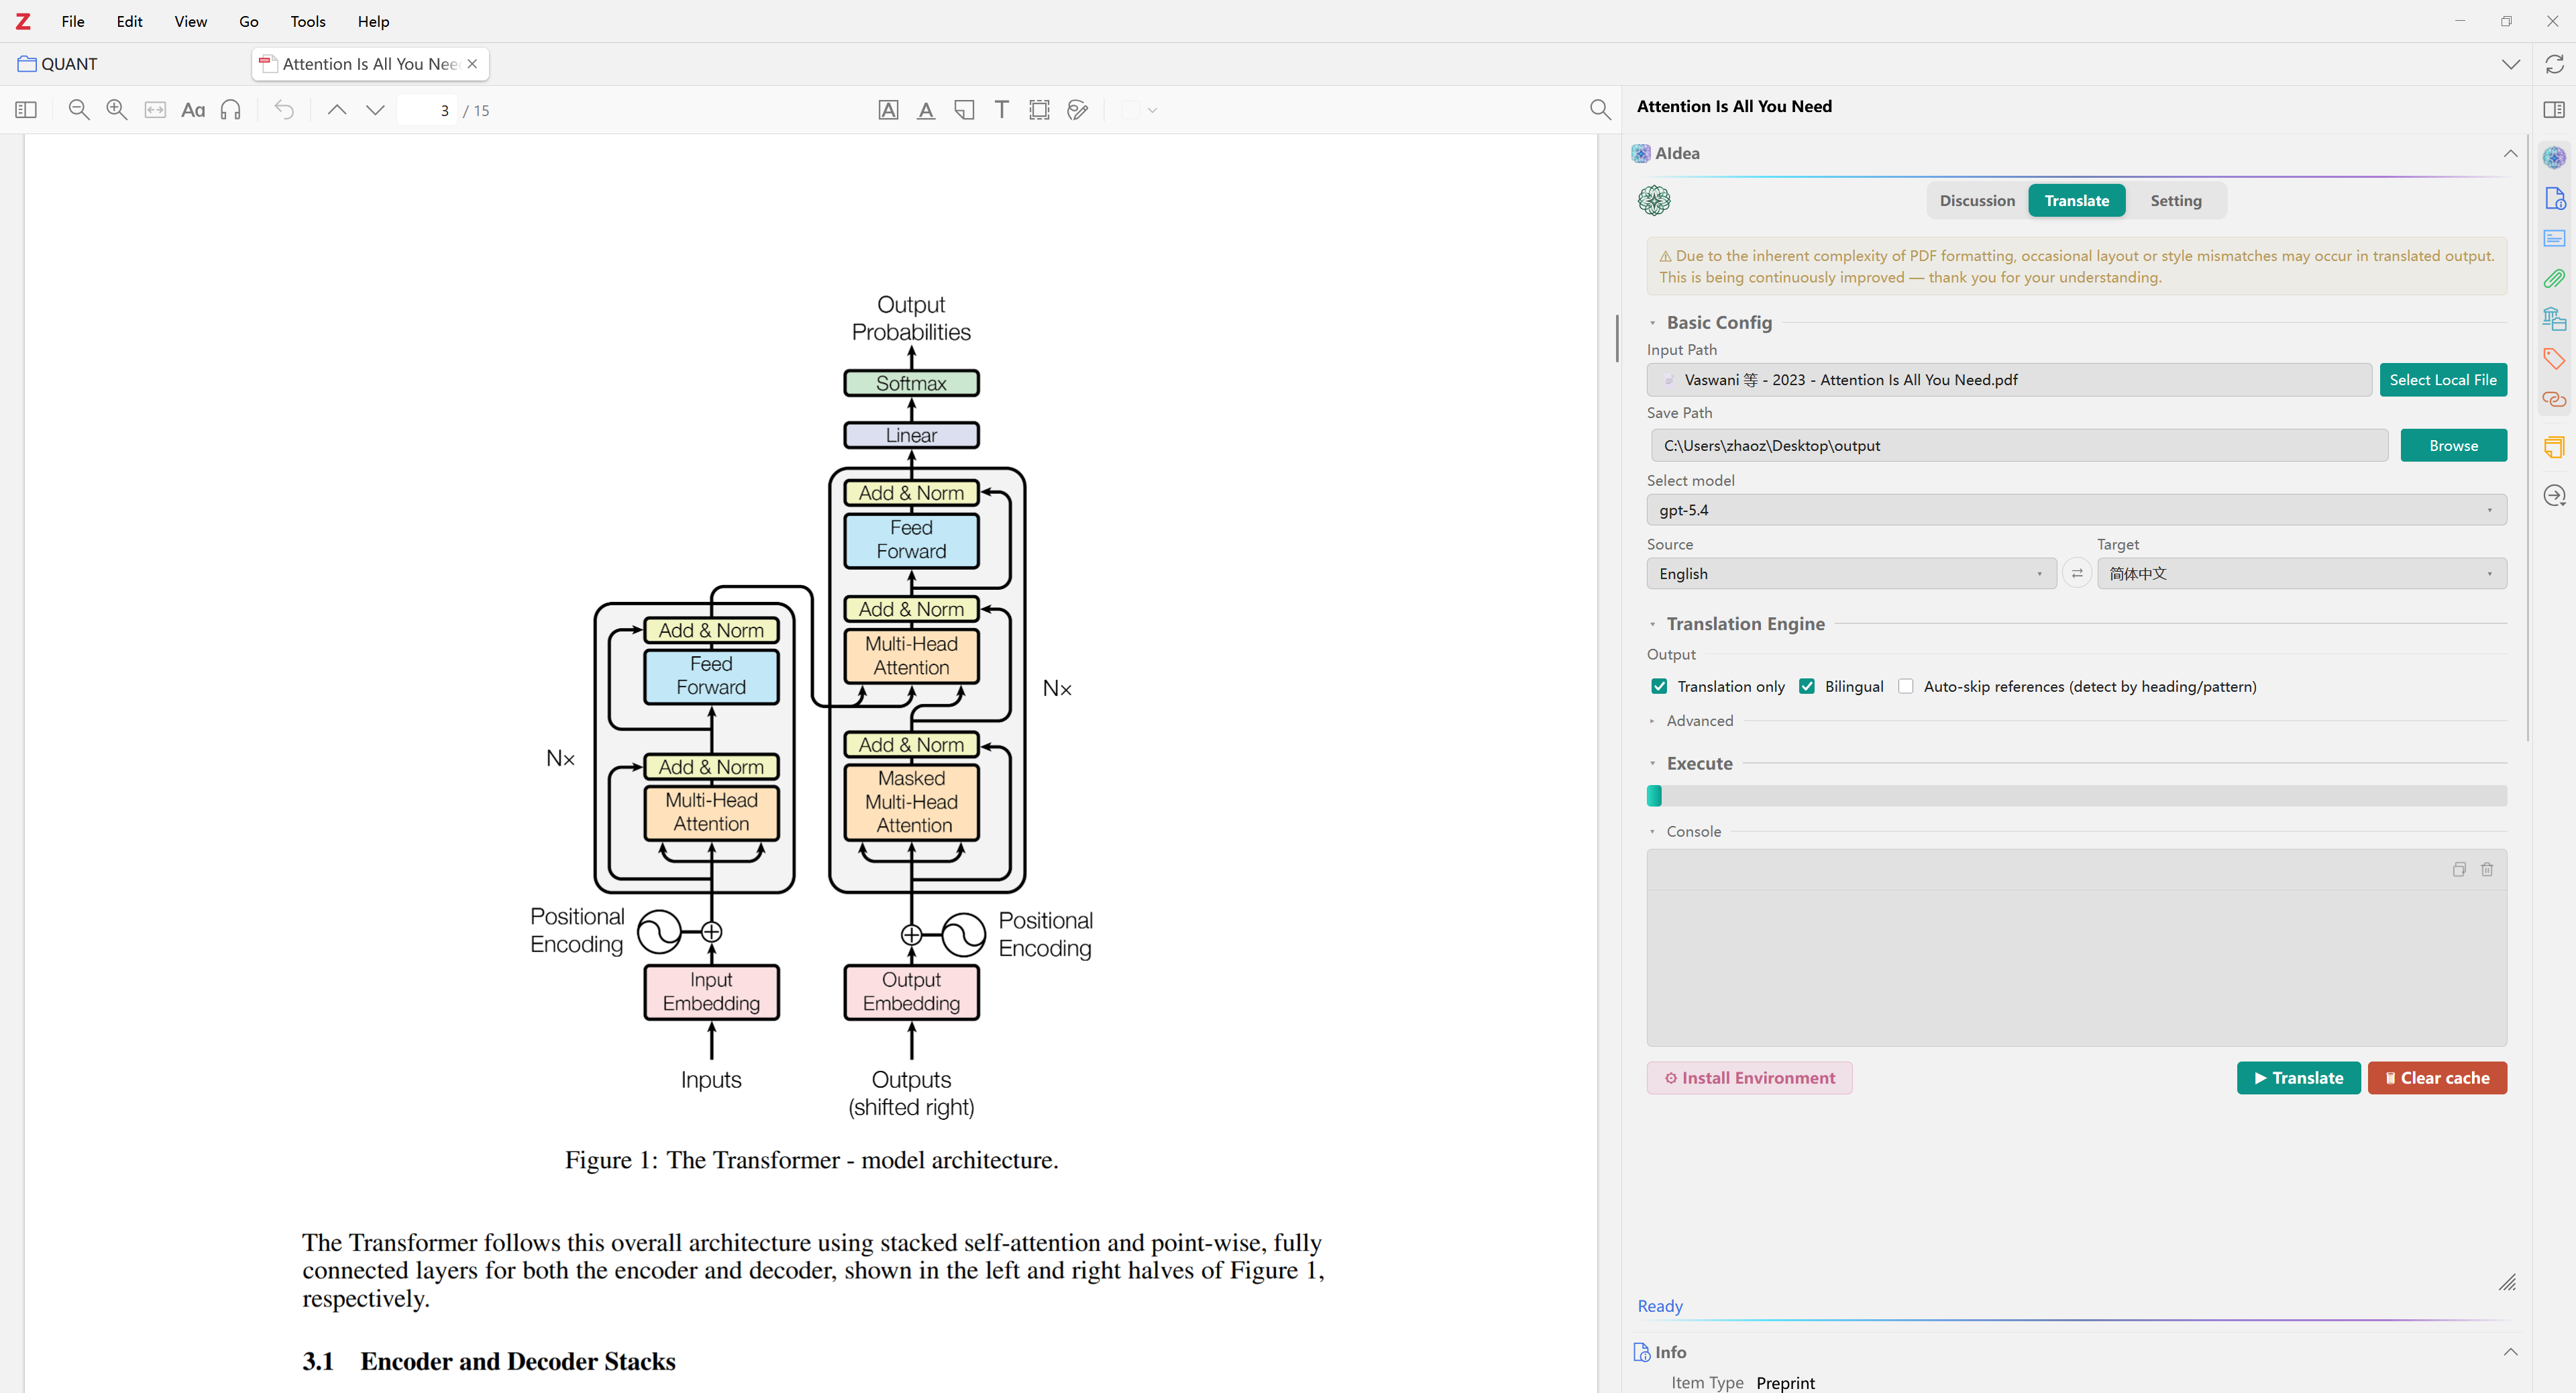The height and width of the screenshot is (1393, 2576).
Task: Open the View menu
Action: pos(191,21)
